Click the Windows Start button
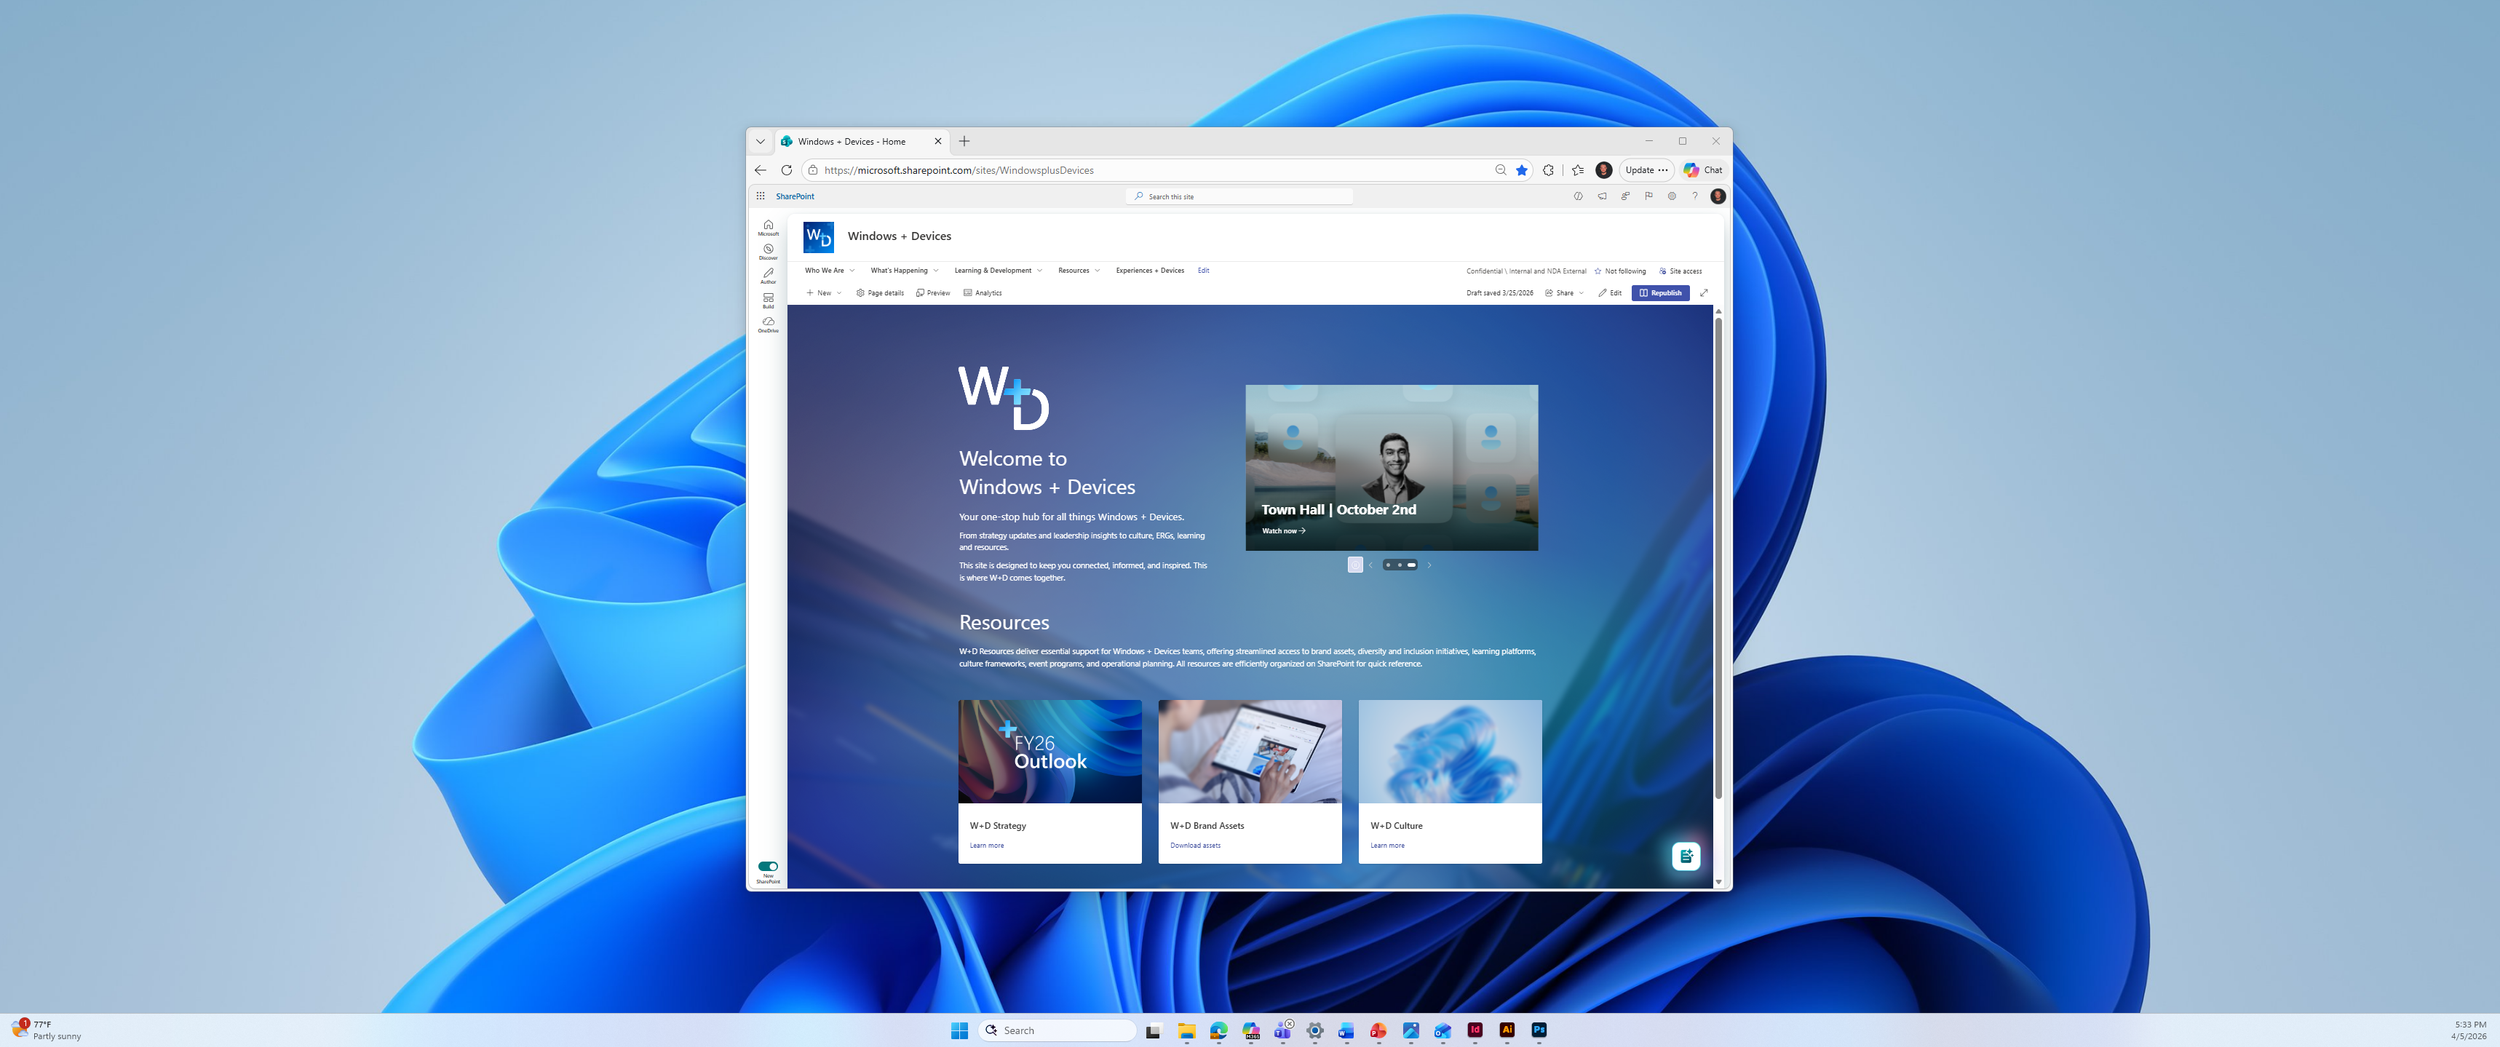This screenshot has width=2500, height=1047. click(x=959, y=1030)
